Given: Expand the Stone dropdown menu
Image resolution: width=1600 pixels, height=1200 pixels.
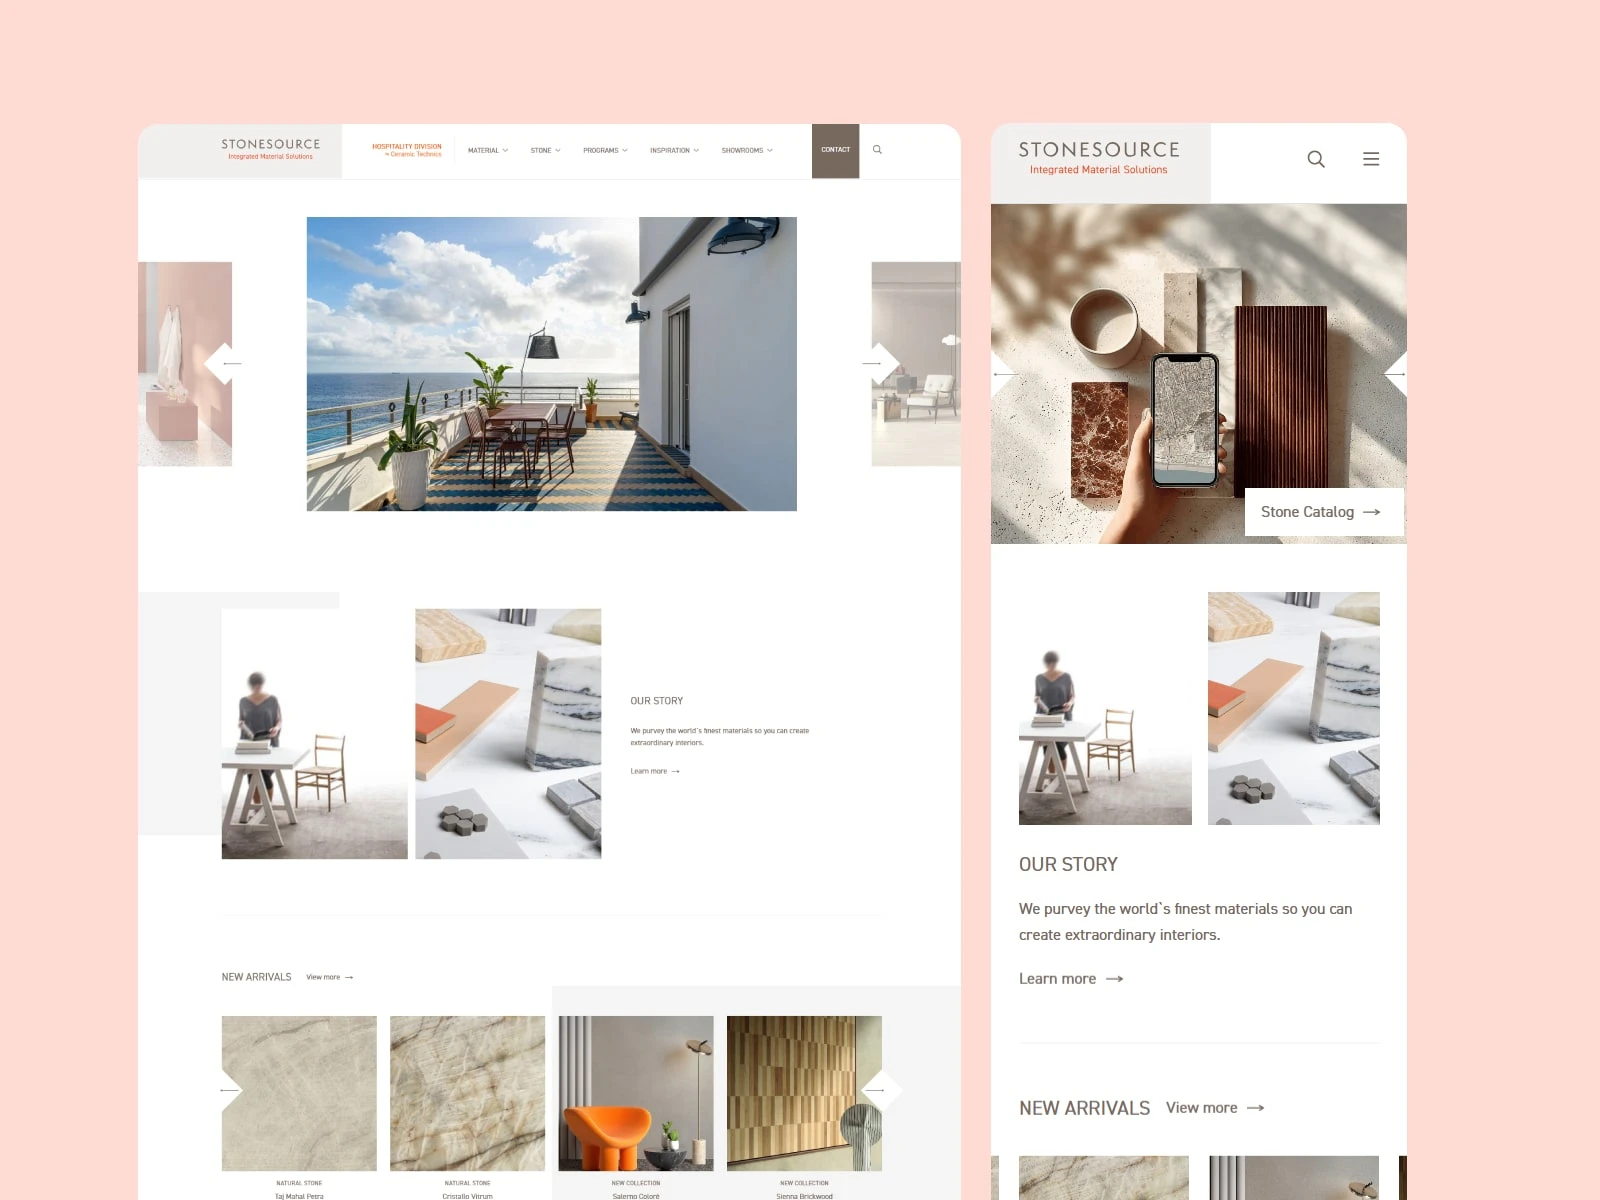Looking at the screenshot, I should click(545, 151).
